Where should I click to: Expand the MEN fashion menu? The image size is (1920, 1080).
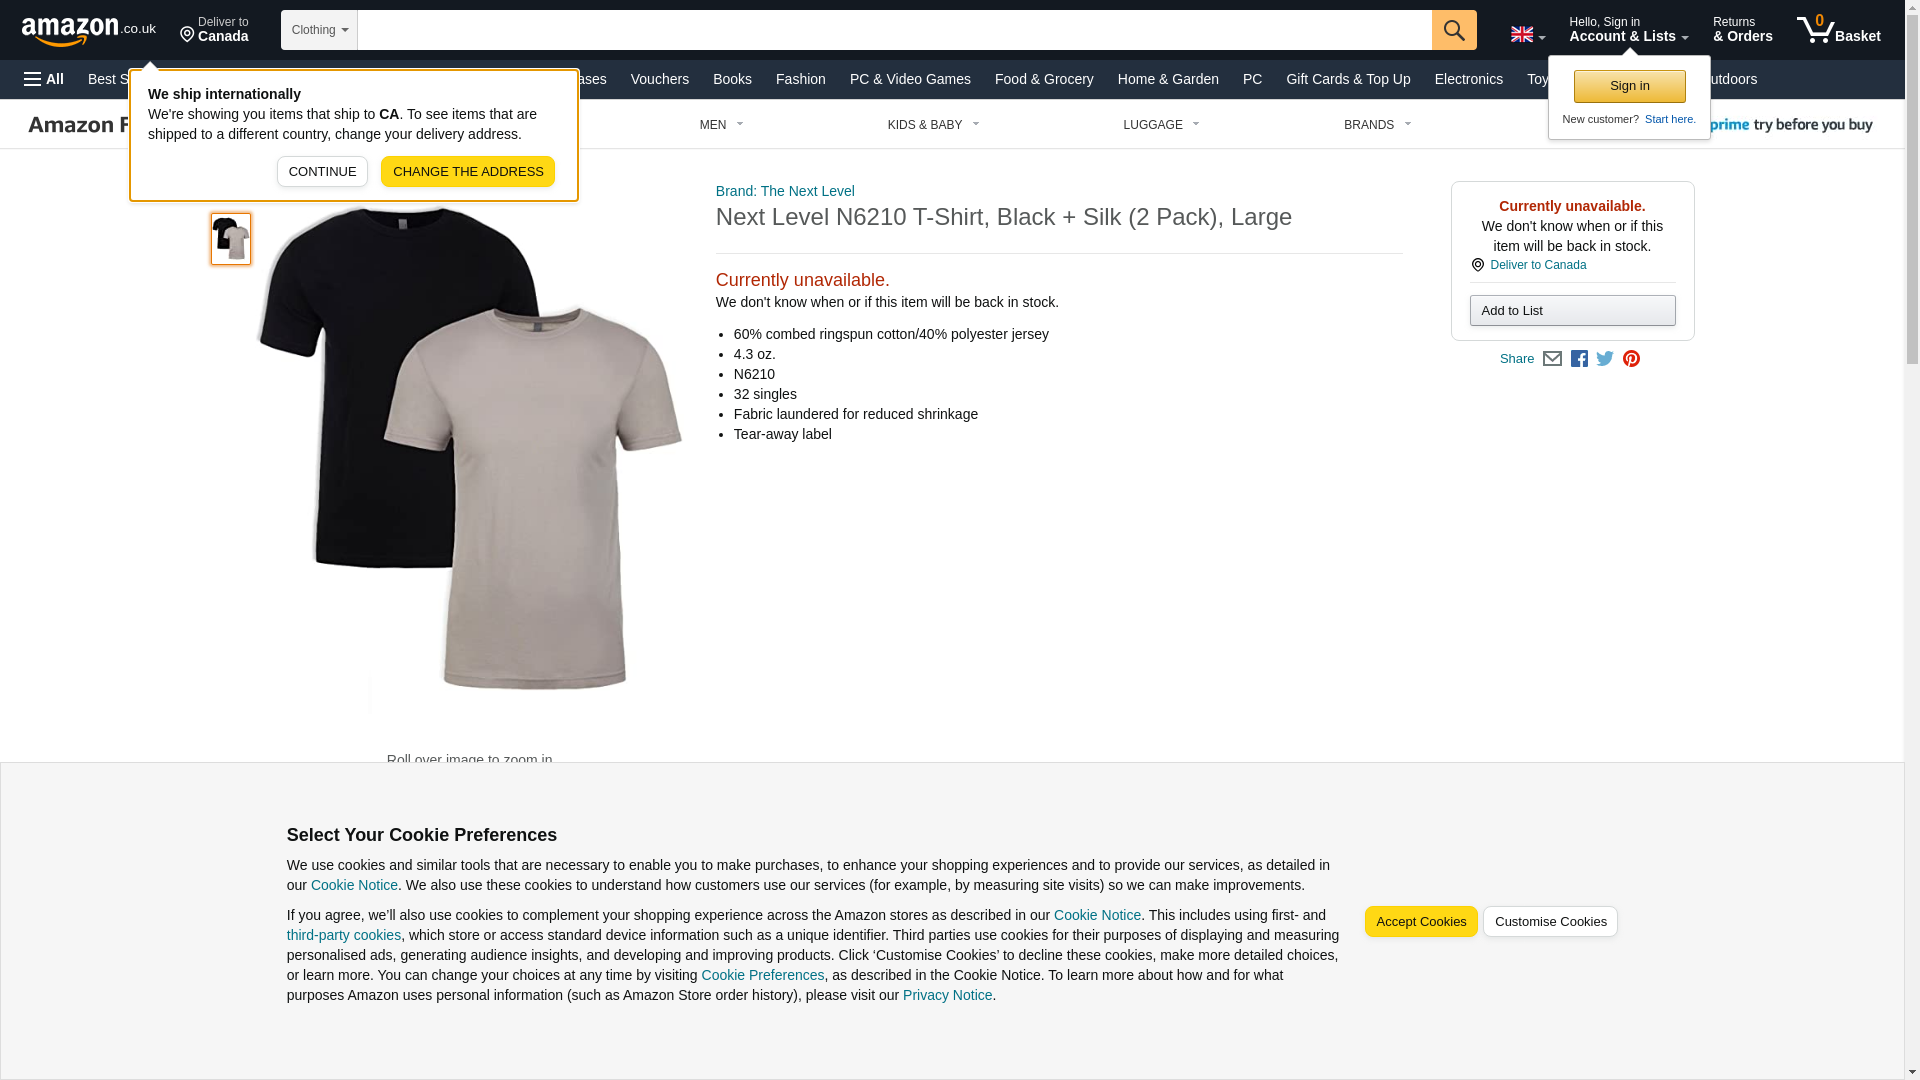(x=721, y=125)
